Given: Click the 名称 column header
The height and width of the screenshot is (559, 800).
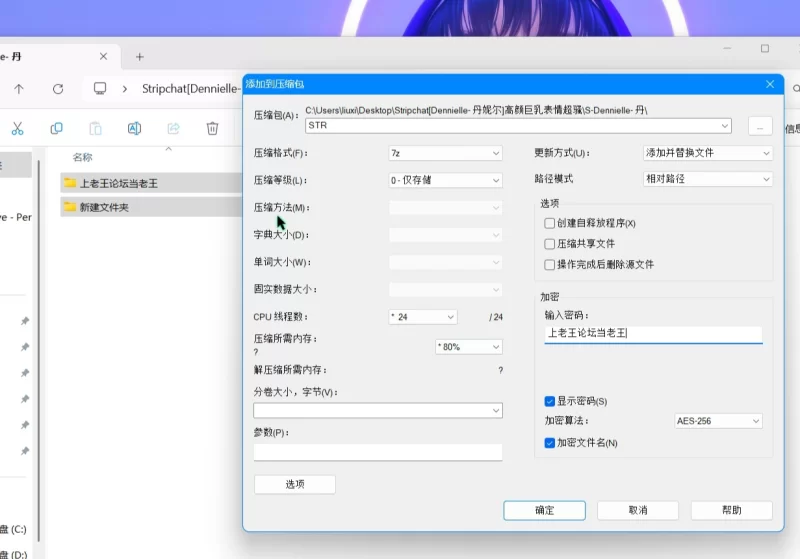Looking at the screenshot, I should pos(83,157).
